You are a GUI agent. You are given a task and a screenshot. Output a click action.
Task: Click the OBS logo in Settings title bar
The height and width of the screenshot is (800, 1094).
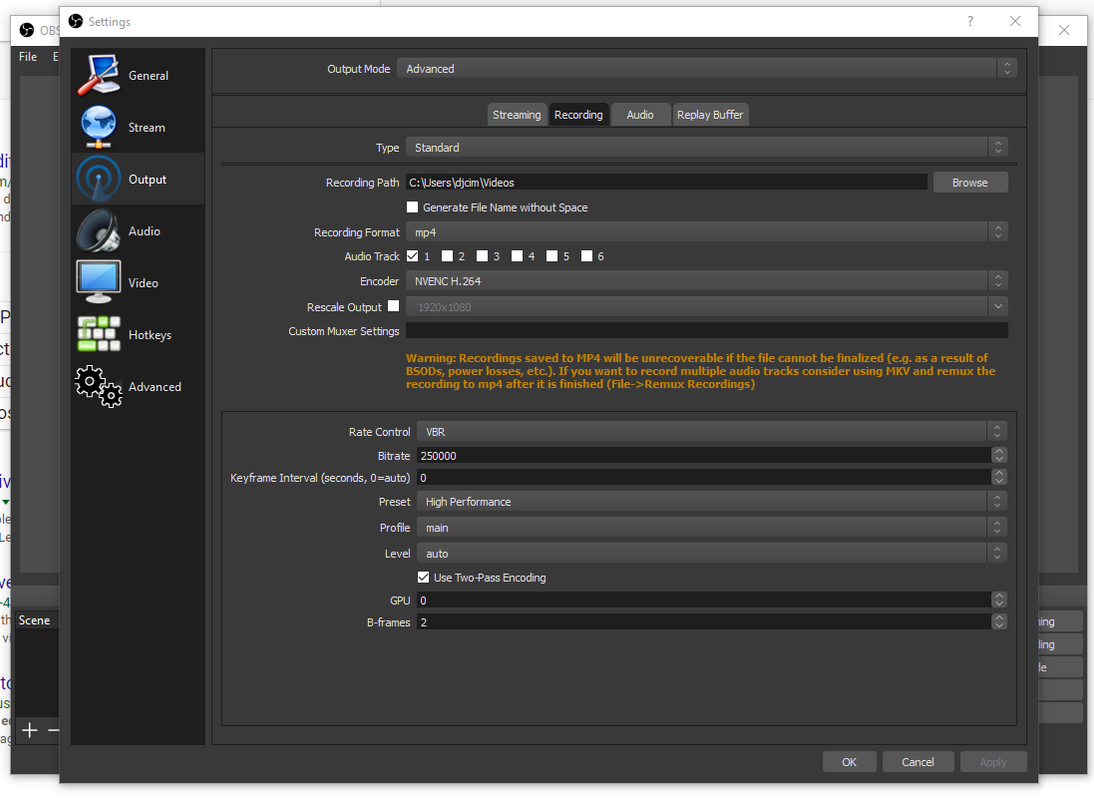[75, 22]
